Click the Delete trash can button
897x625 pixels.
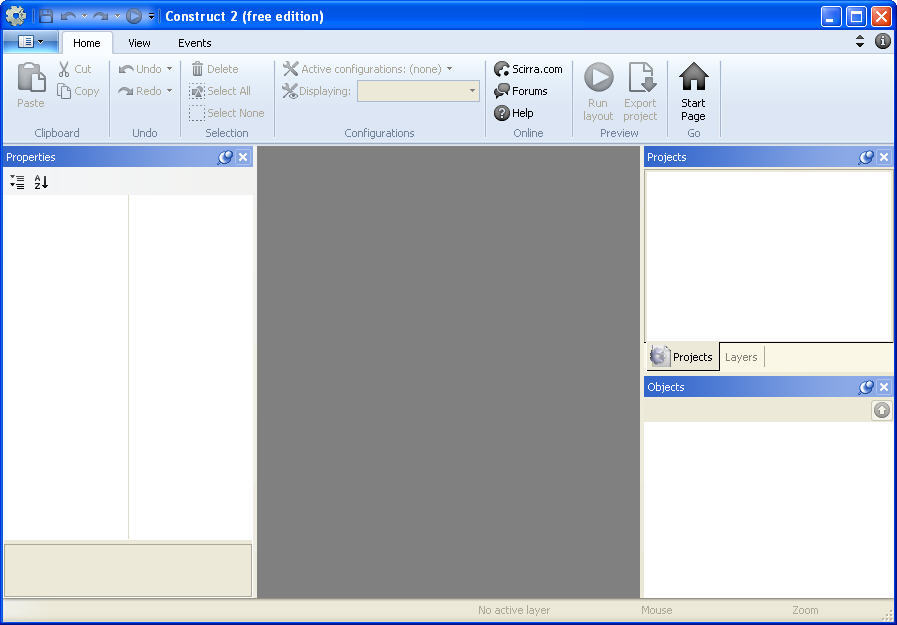click(x=215, y=69)
